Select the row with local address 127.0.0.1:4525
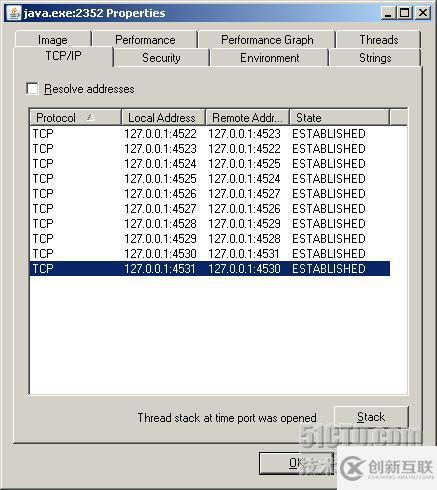This screenshot has width=437, height=490. click(x=210, y=179)
